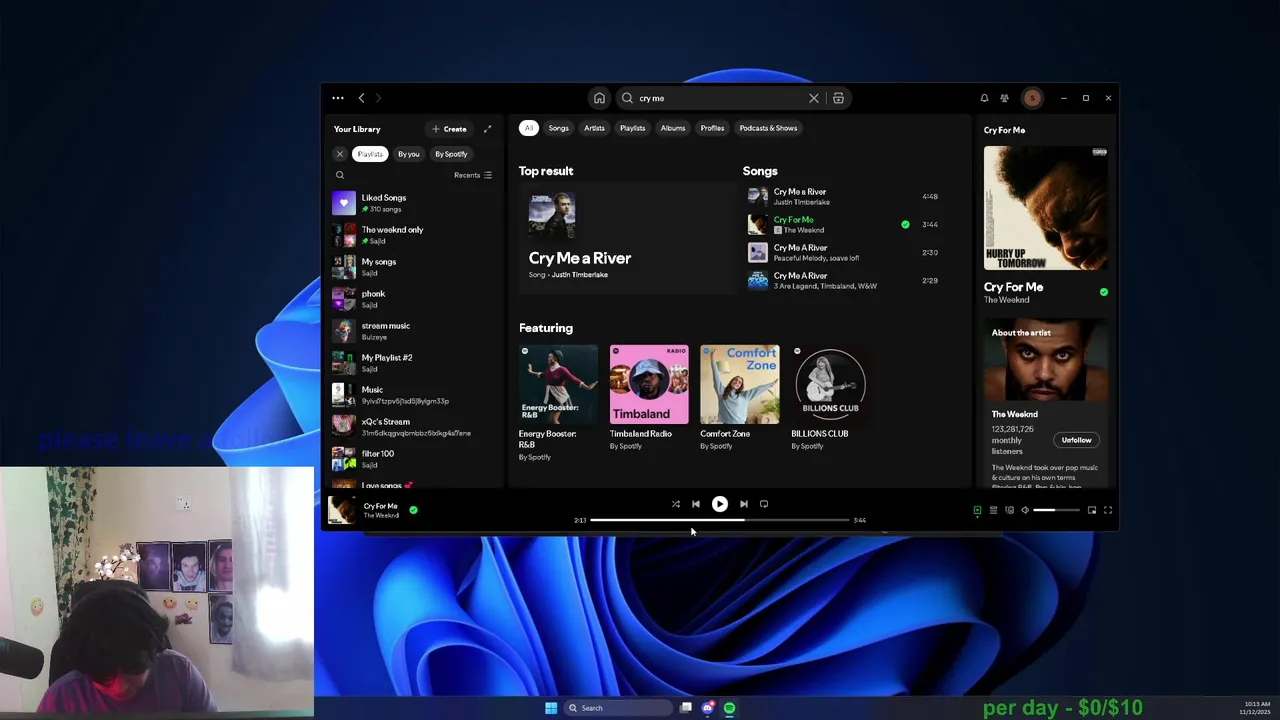Open xQc's Stream playlist

tap(413, 427)
